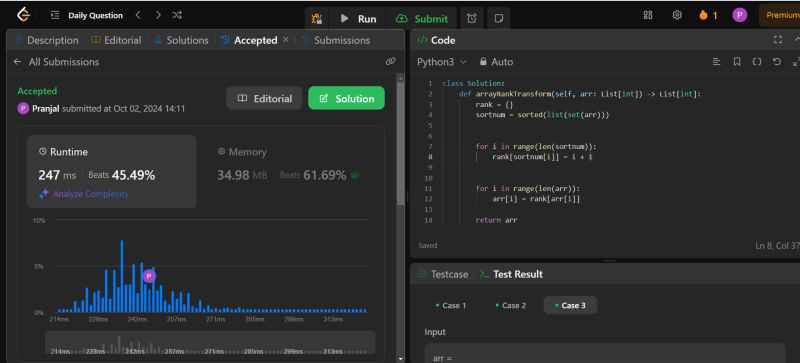This screenshot has height=363, width=800.
Task: Reset code with undo arrow icon
Action: pyautogui.click(x=777, y=62)
